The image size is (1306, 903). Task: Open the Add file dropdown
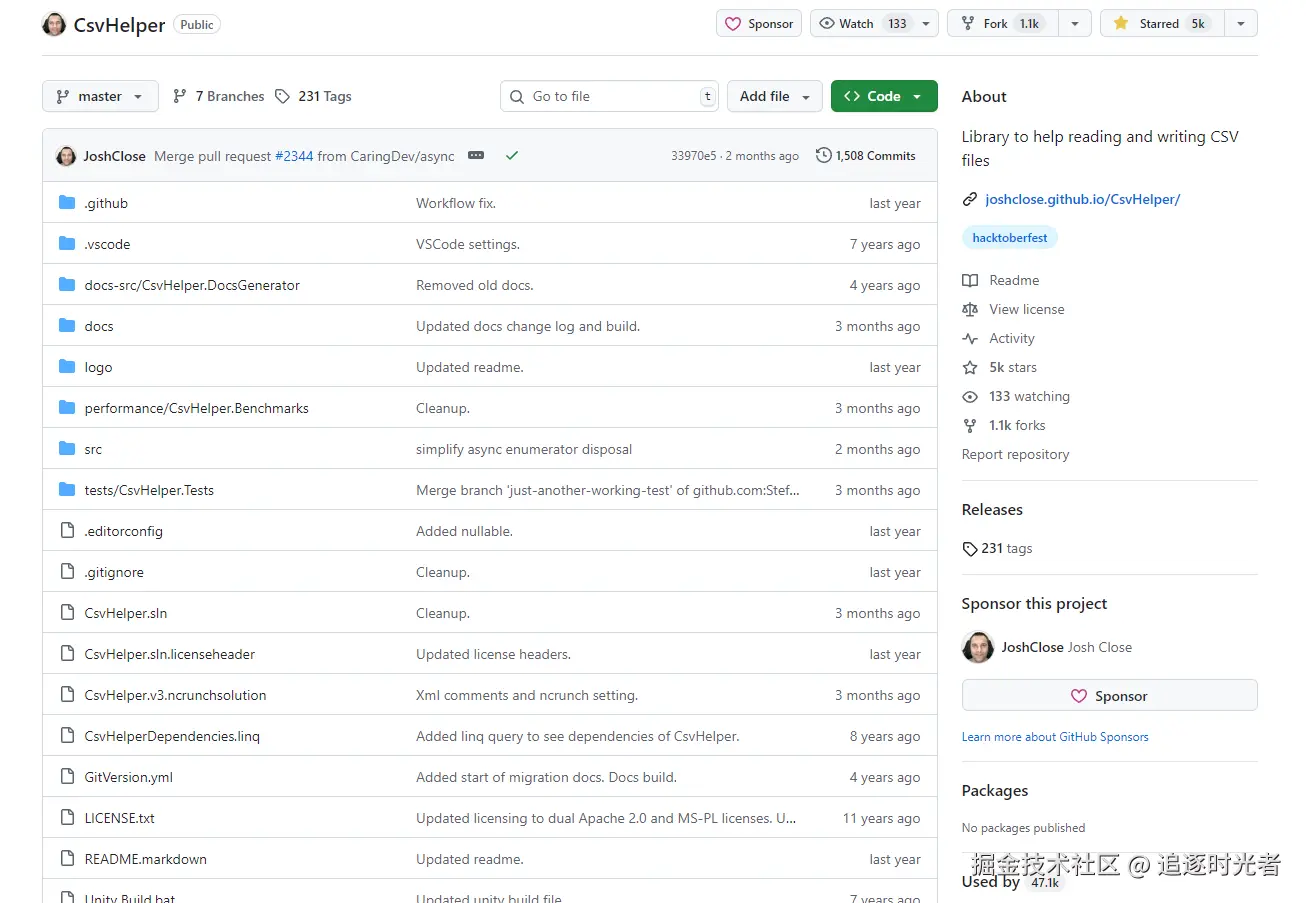tap(775, 96)
